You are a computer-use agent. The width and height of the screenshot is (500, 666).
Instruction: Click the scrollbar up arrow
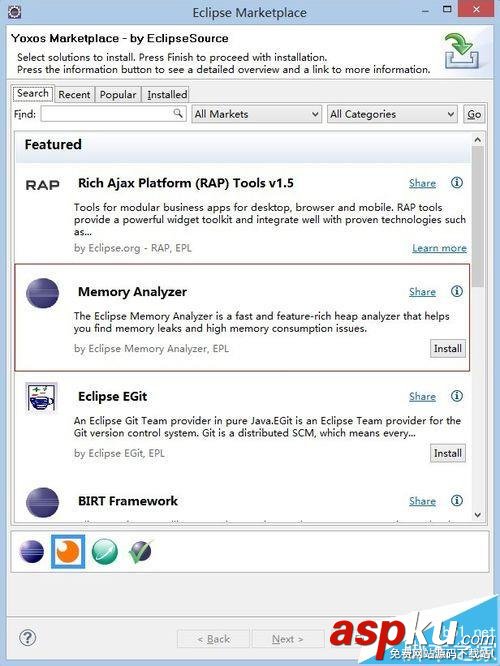click(x=477, y=139)
